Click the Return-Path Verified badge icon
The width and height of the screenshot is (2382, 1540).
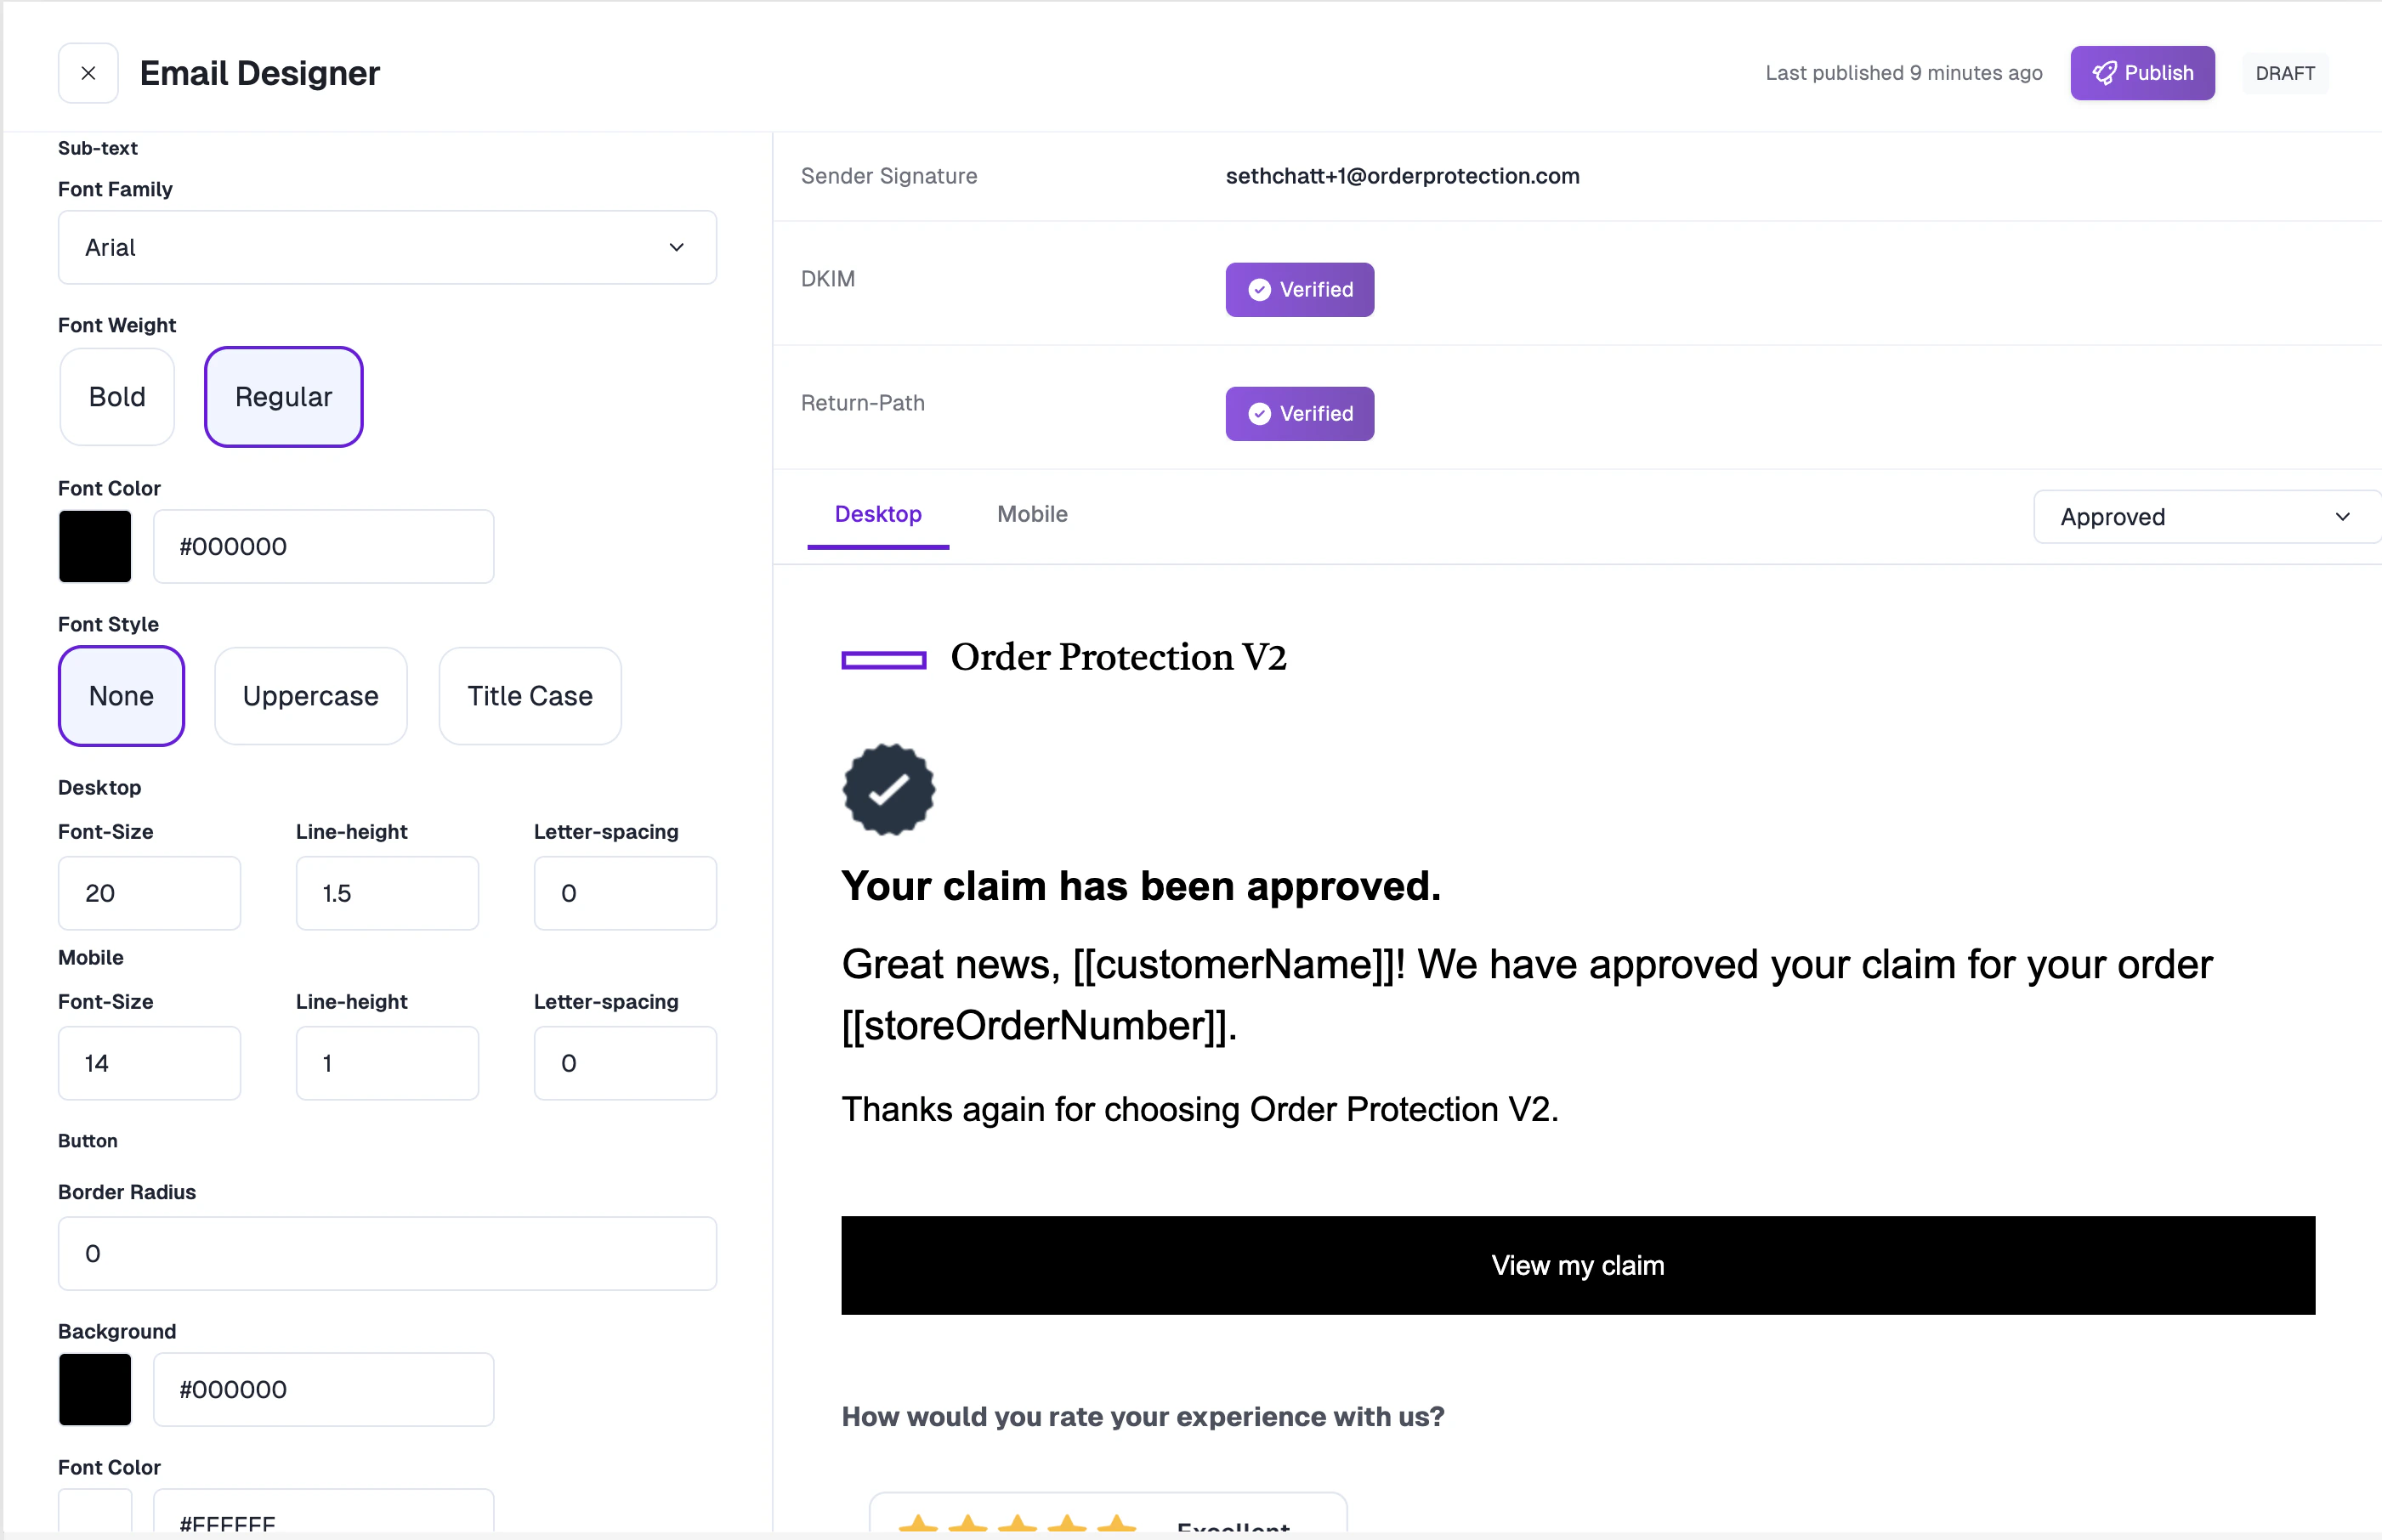click(1258, 413)
